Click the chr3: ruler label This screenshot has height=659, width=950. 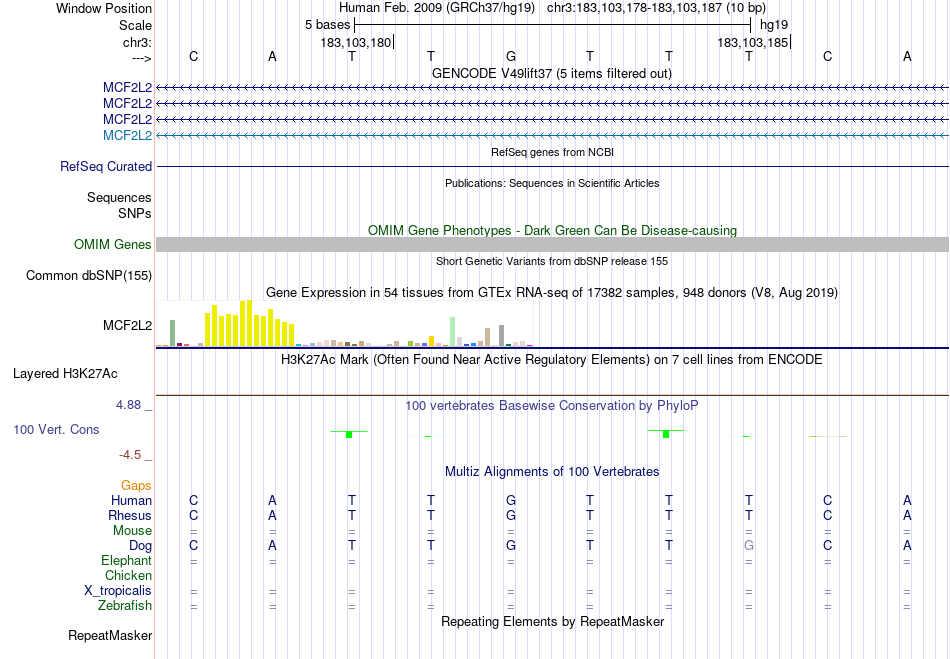pyautogui.click(x=137, y=42)
